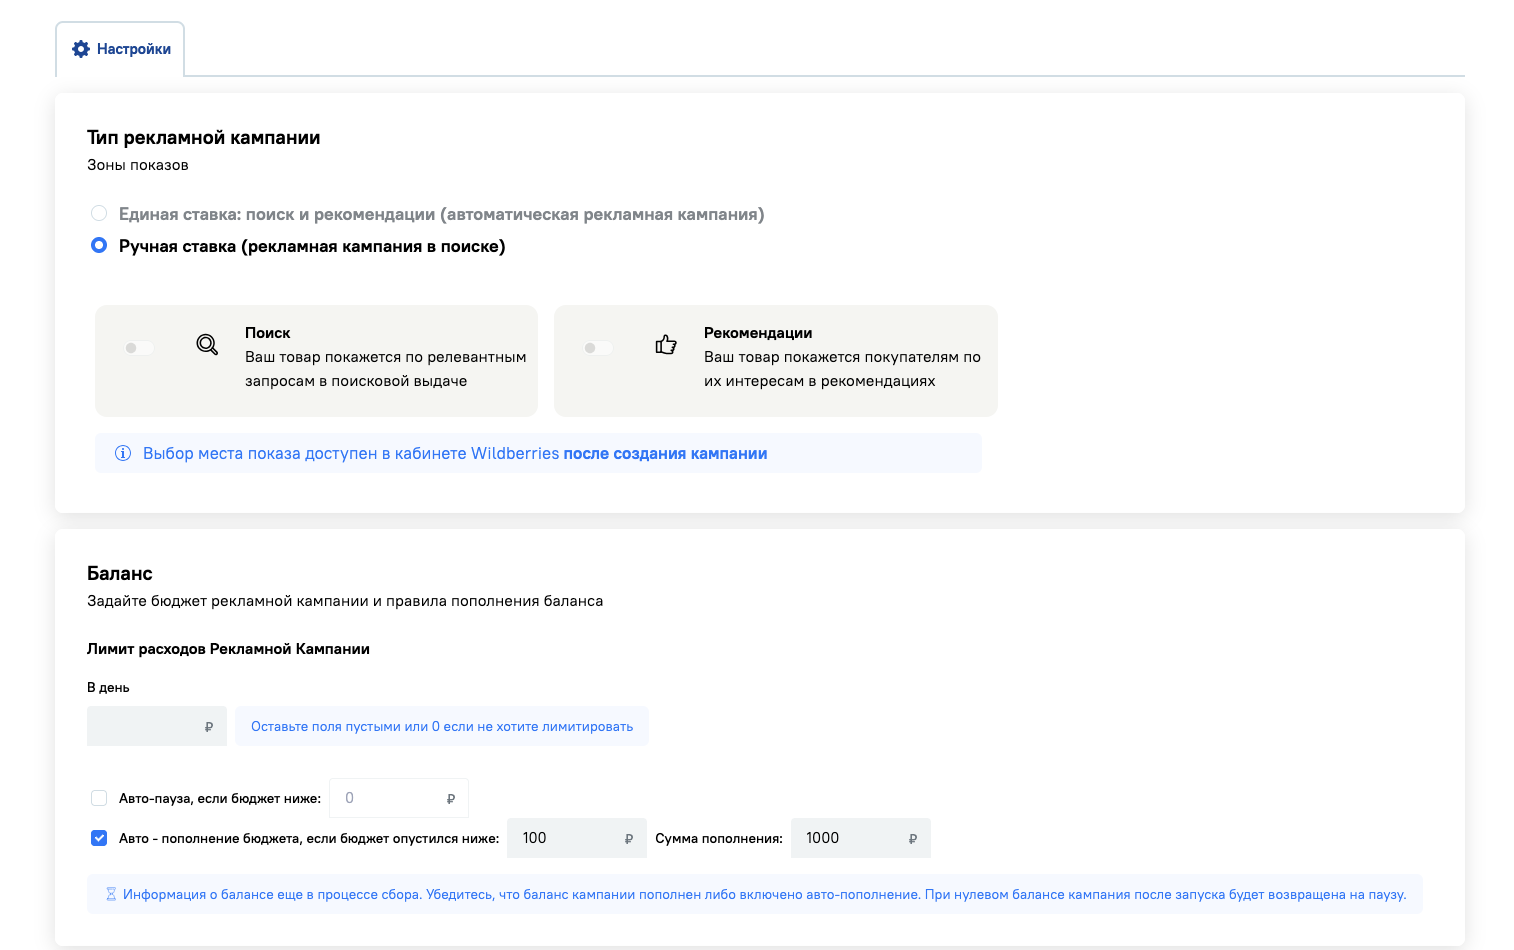The height and width of the screenshot is (950, 1514).
Task: Click the ruble sign in daily limit field
Action: pyautogui.click(x=208, y=727)
